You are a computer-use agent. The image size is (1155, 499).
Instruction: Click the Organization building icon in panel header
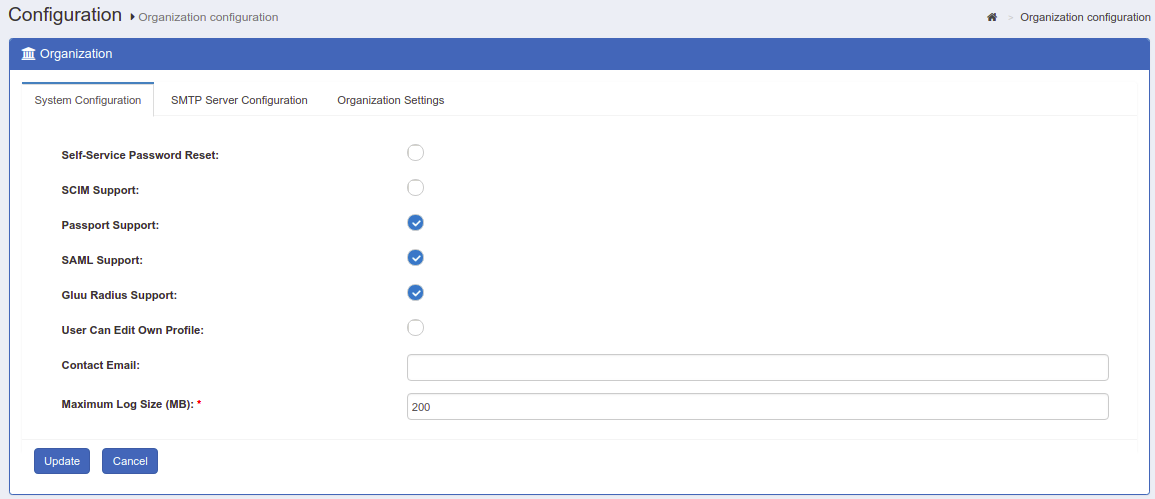(28, 54)
